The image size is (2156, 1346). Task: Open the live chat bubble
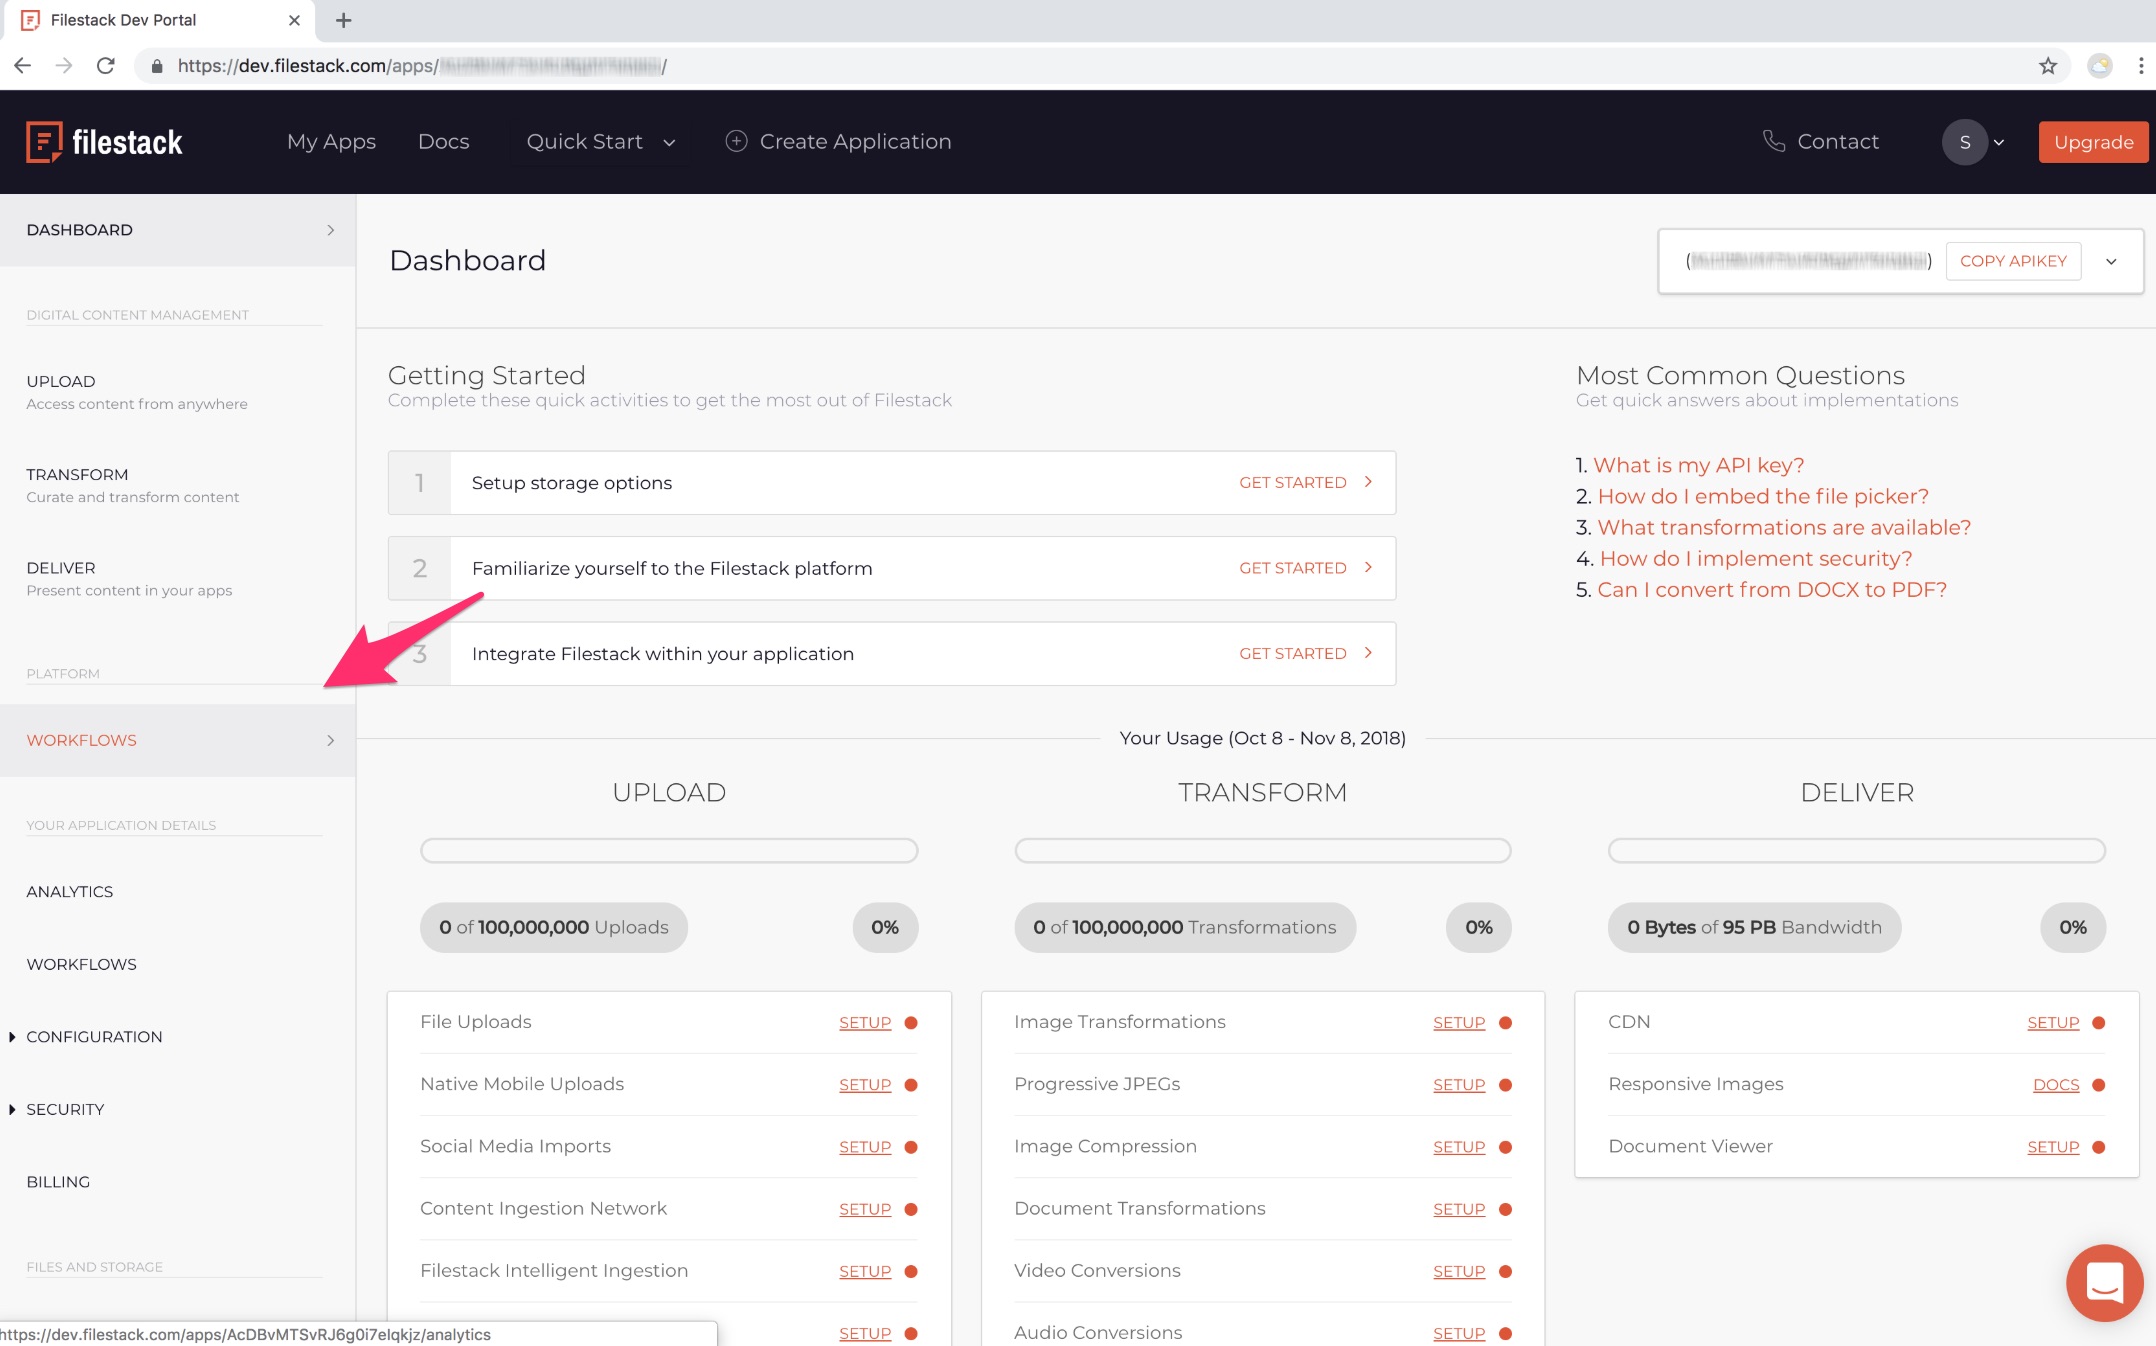(2105, 1283)
